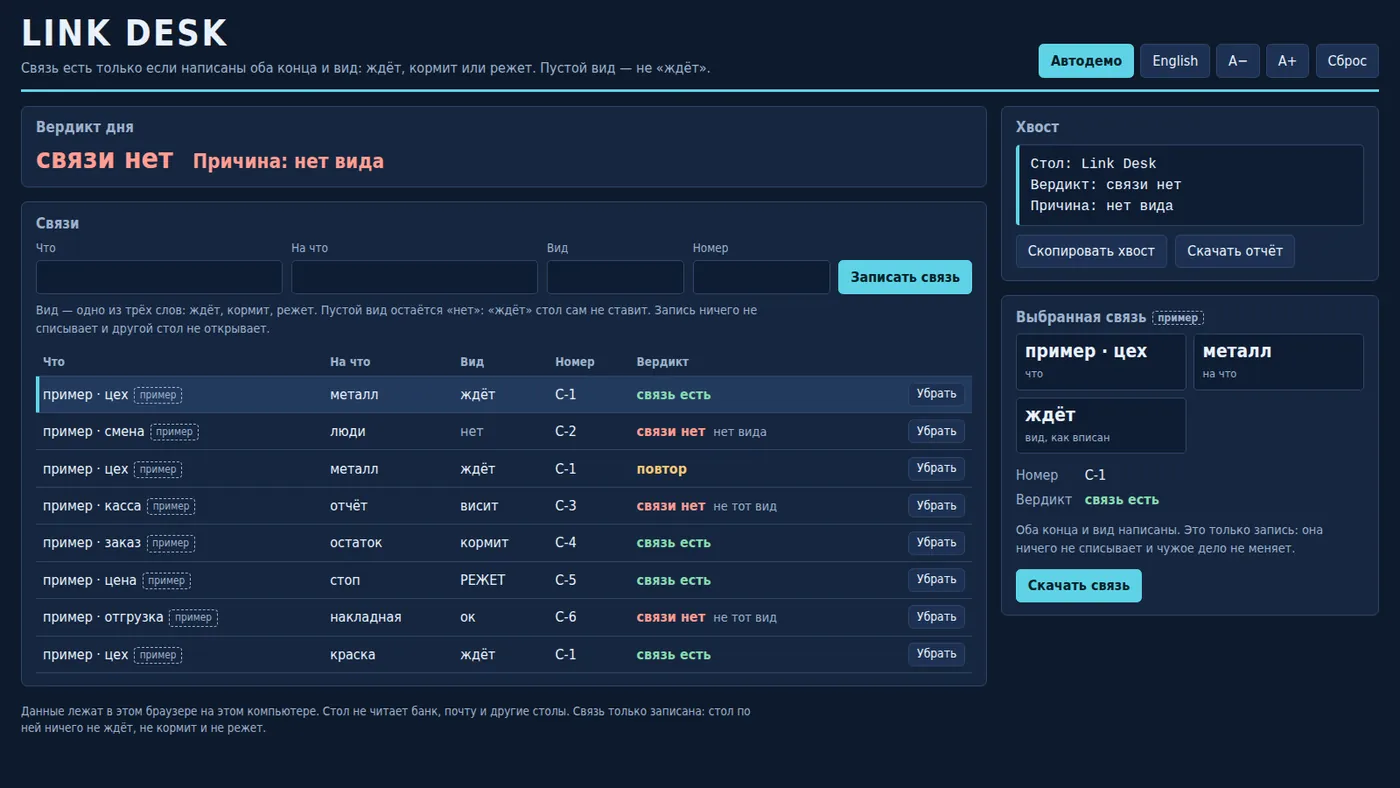Screen dimensions: 1400x788
Task: Click number C-3 in the table
Action: (x=566, y=506)
